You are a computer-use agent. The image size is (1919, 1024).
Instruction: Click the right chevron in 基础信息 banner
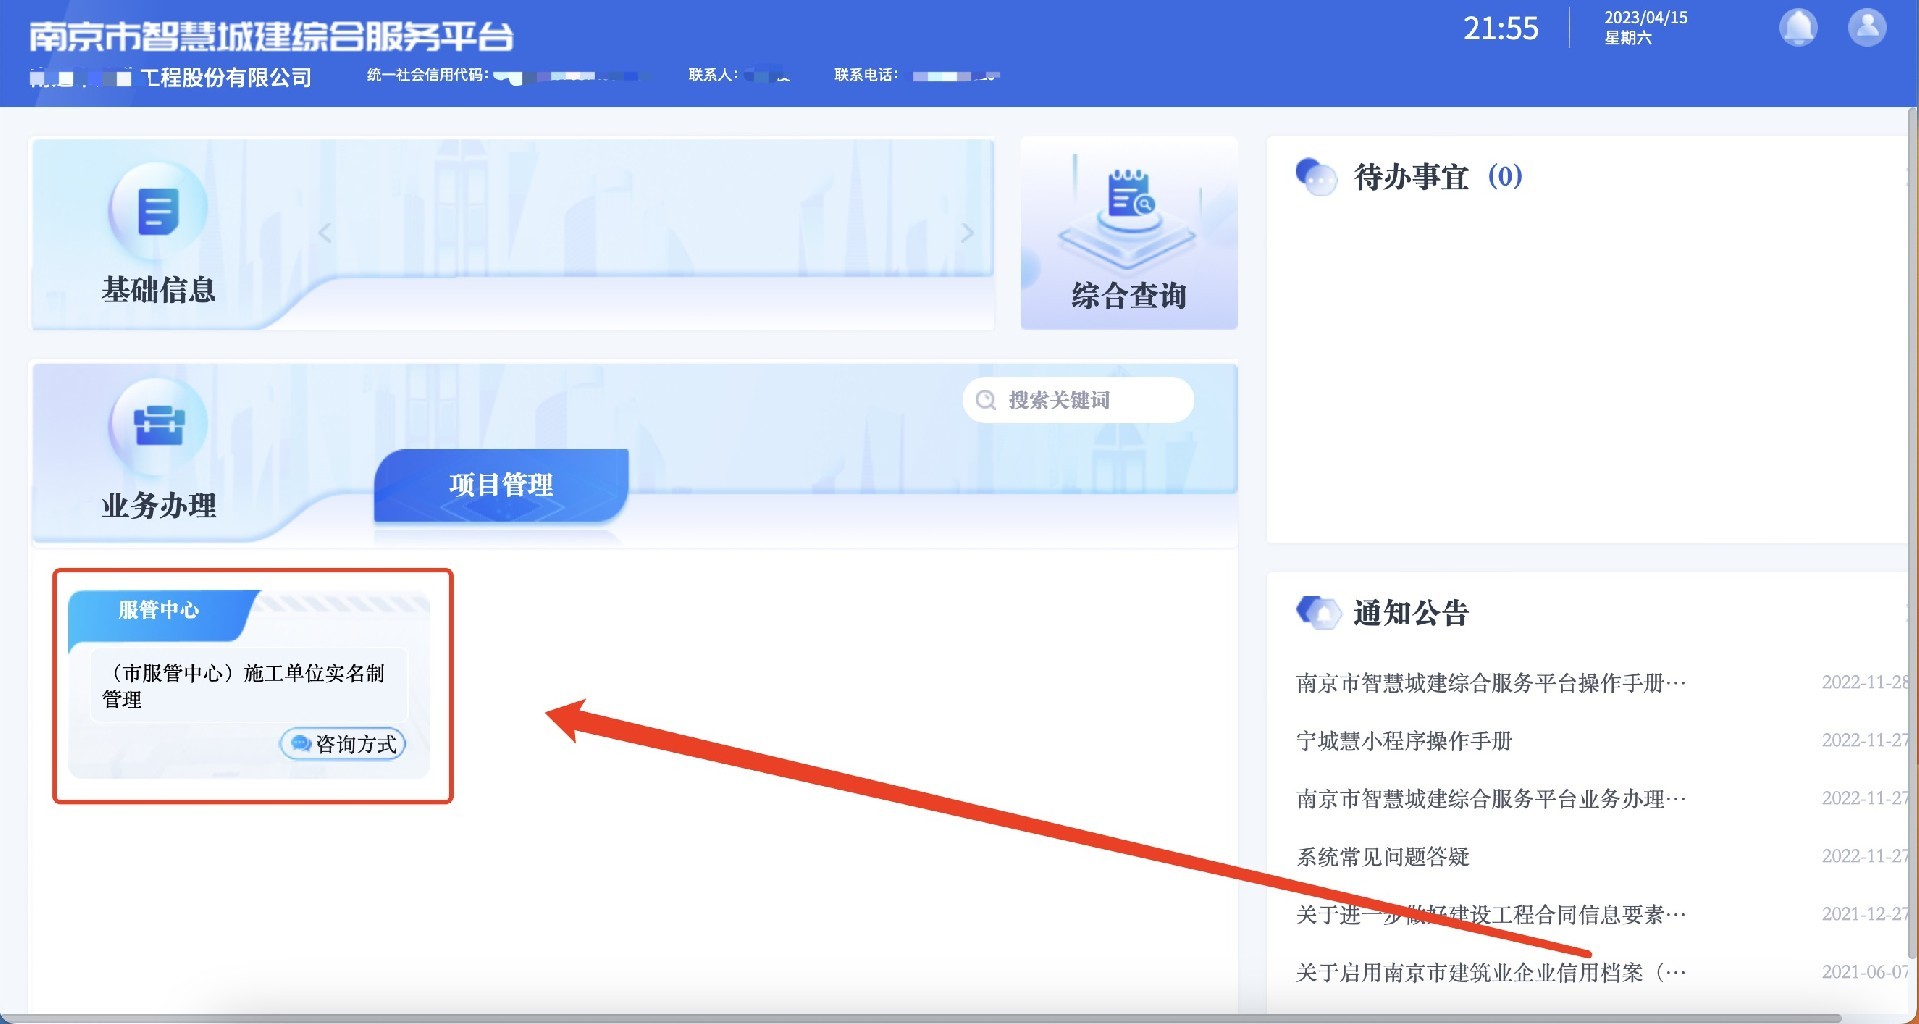coord(967,233)
